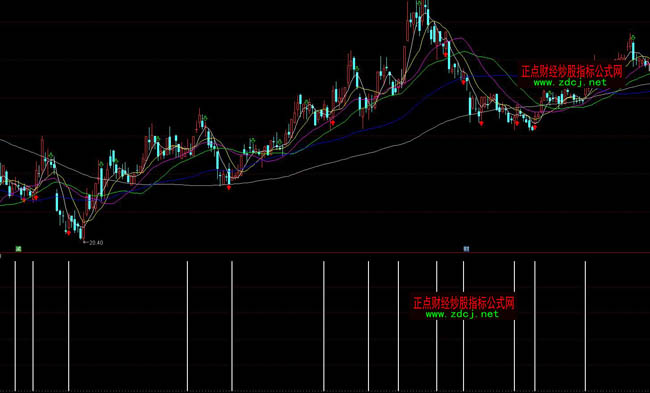Select the highest red arrow marker just after the top
Image resolution: width=650 pixels, height=393 pixels.
point(446,54)
